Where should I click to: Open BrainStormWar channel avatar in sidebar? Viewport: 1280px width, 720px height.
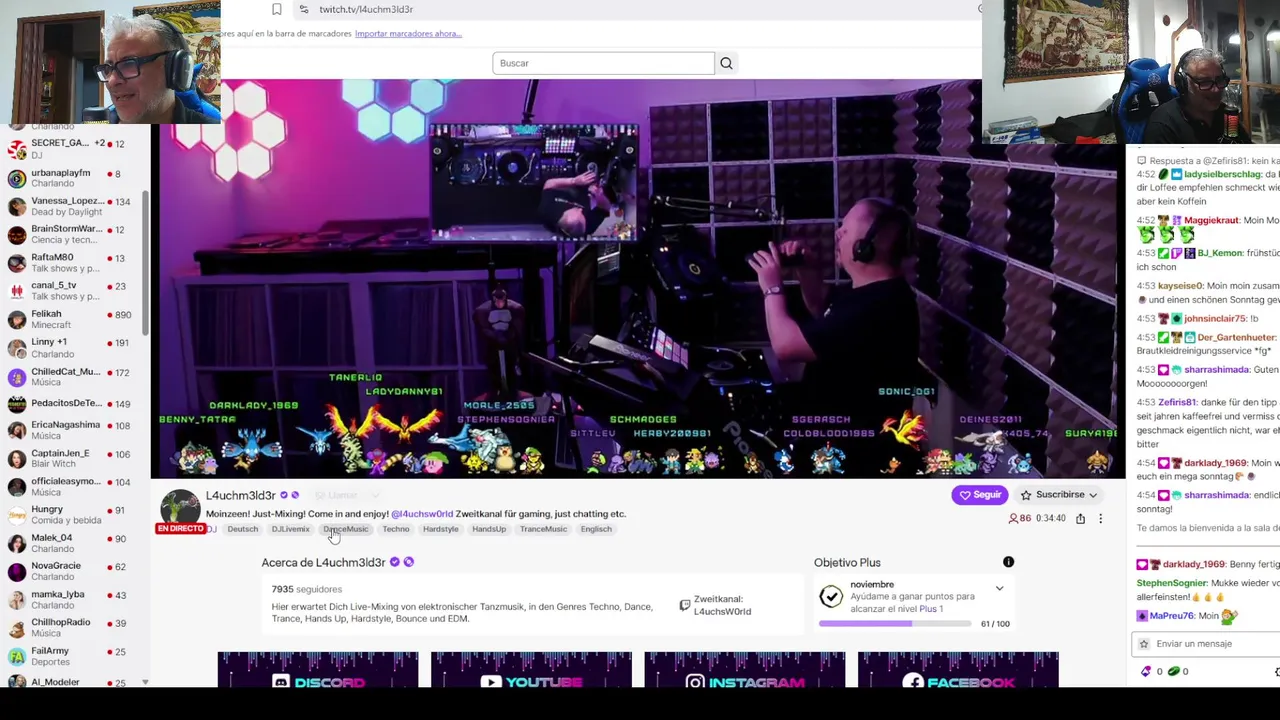(16, 235)
